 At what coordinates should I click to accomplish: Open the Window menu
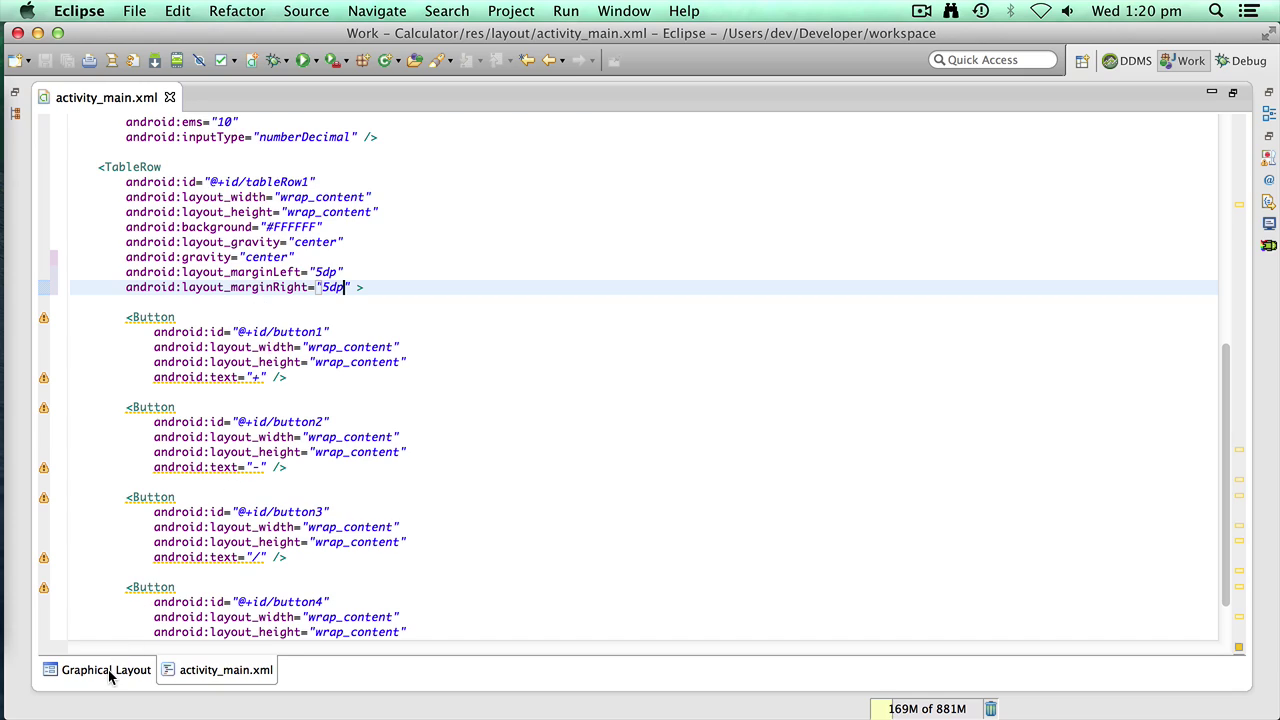(624, 11)
